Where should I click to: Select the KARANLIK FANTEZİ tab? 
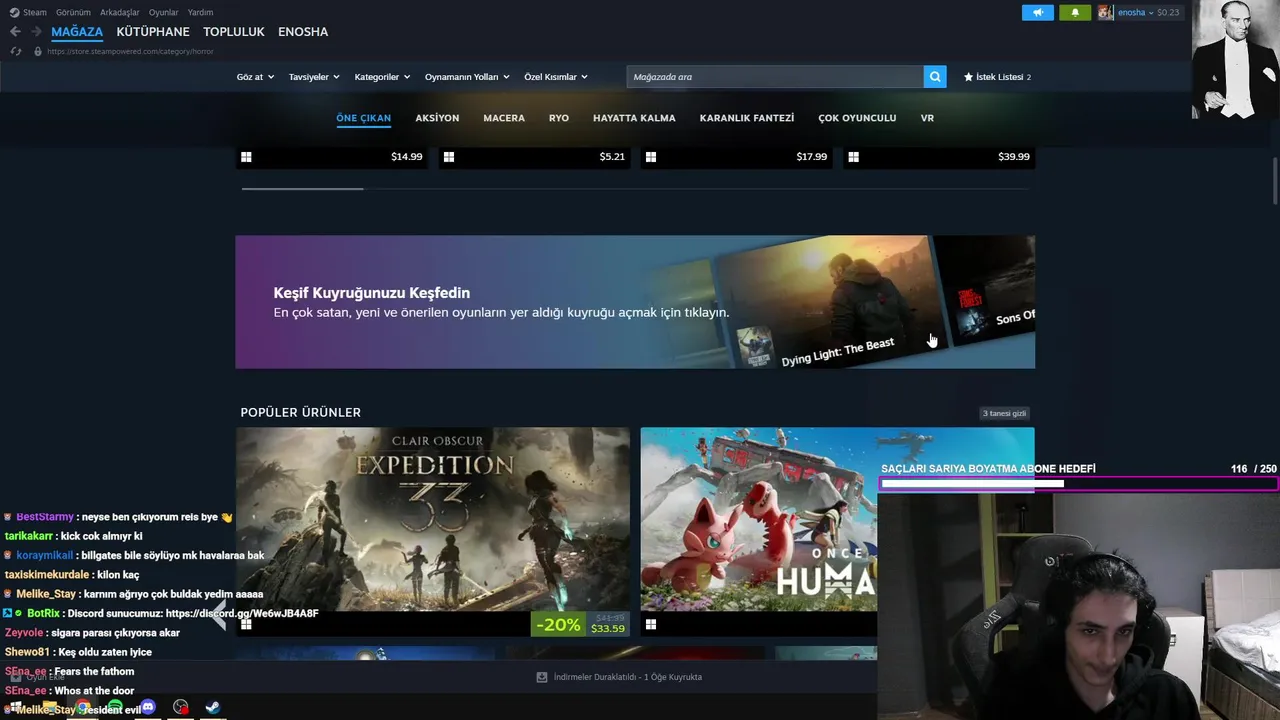coord(747,118)
